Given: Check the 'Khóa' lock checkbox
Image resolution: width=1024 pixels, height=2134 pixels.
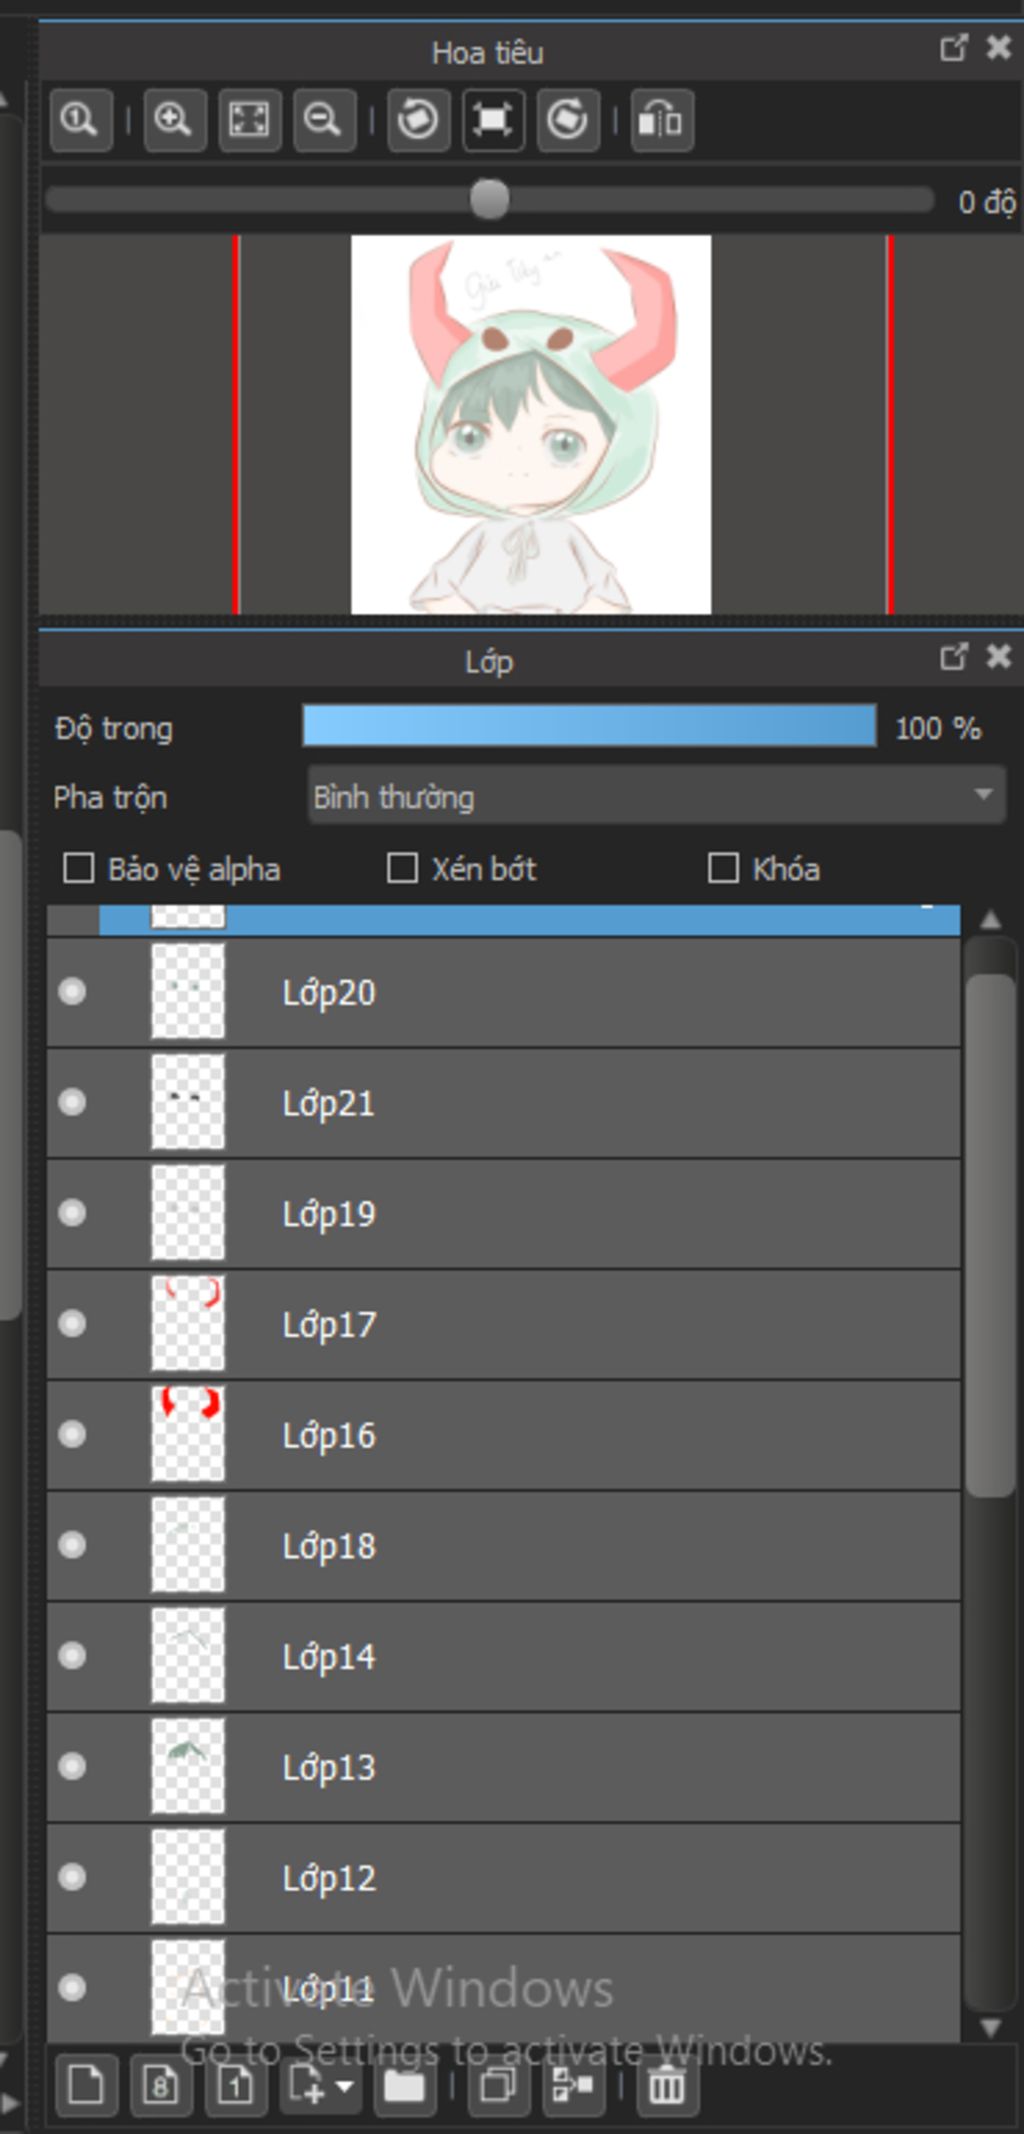Looking at the screenshot, I should click(723, 868).
